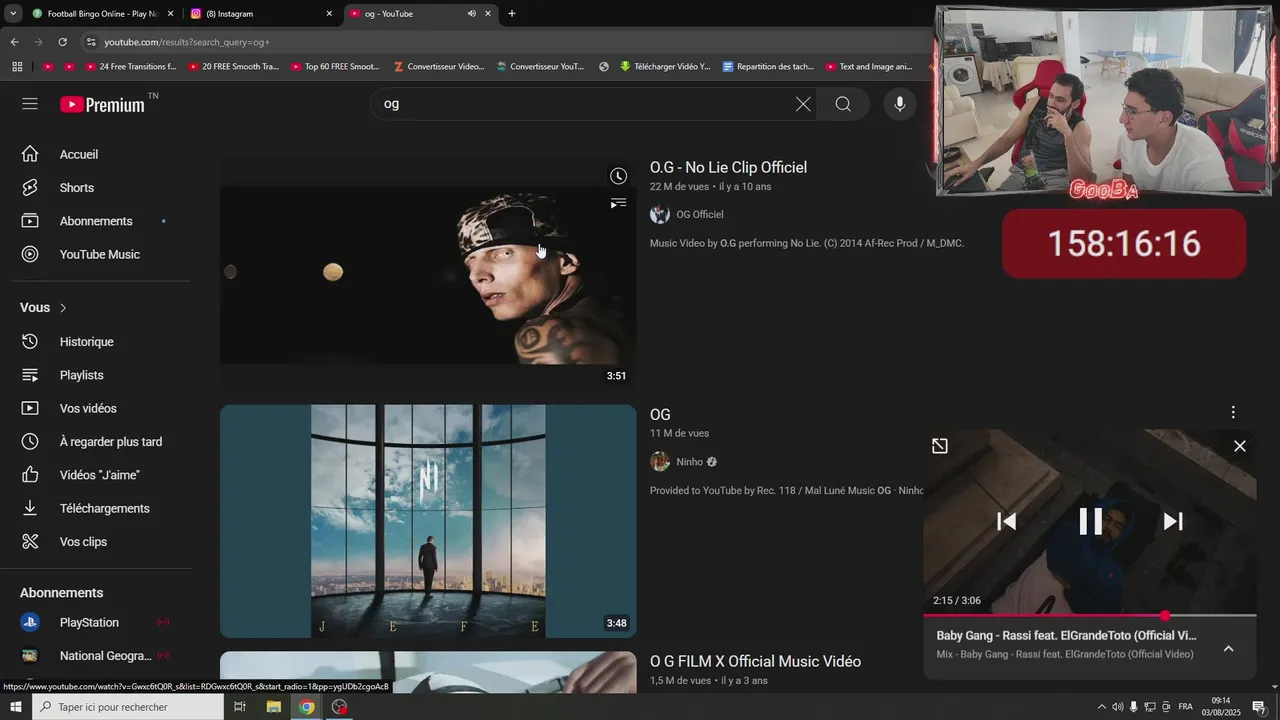Skip to next video in miniplayer
Screen dimensions: 1280x720
point(1173,521)
